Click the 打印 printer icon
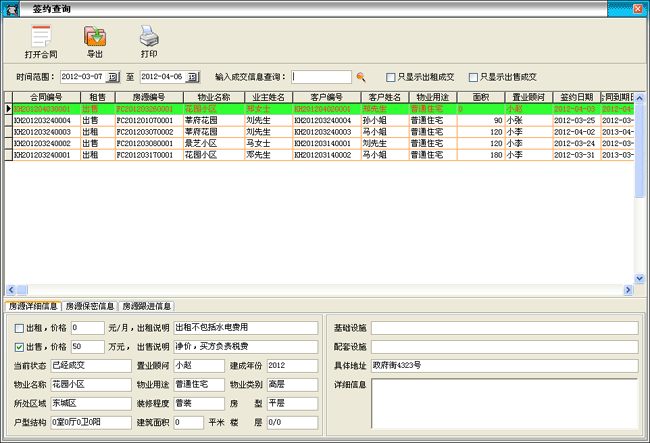 click(148, 38)
